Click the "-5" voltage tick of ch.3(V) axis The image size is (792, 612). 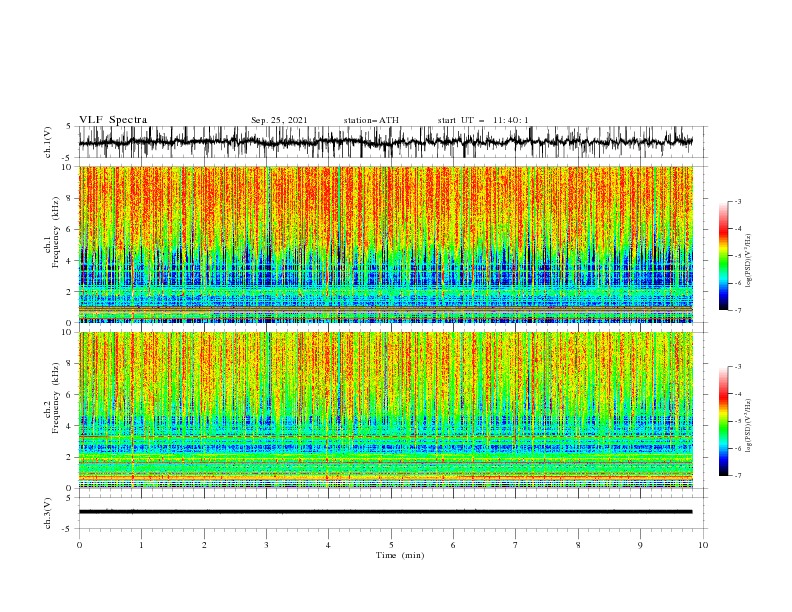68,529
